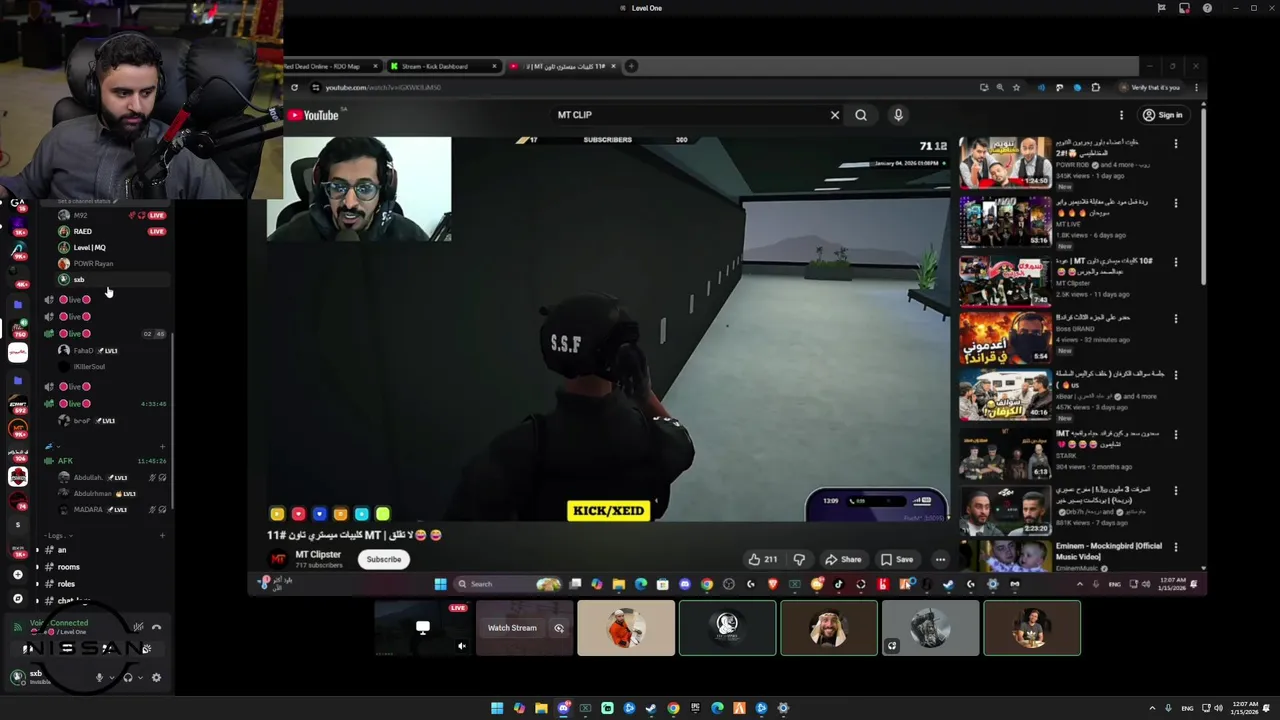Viewport: 1280px width, 720px height.
Task: Open options menu for Eminem Mockingbird video
Action: pyautogui.click(x=1175, y=547)
